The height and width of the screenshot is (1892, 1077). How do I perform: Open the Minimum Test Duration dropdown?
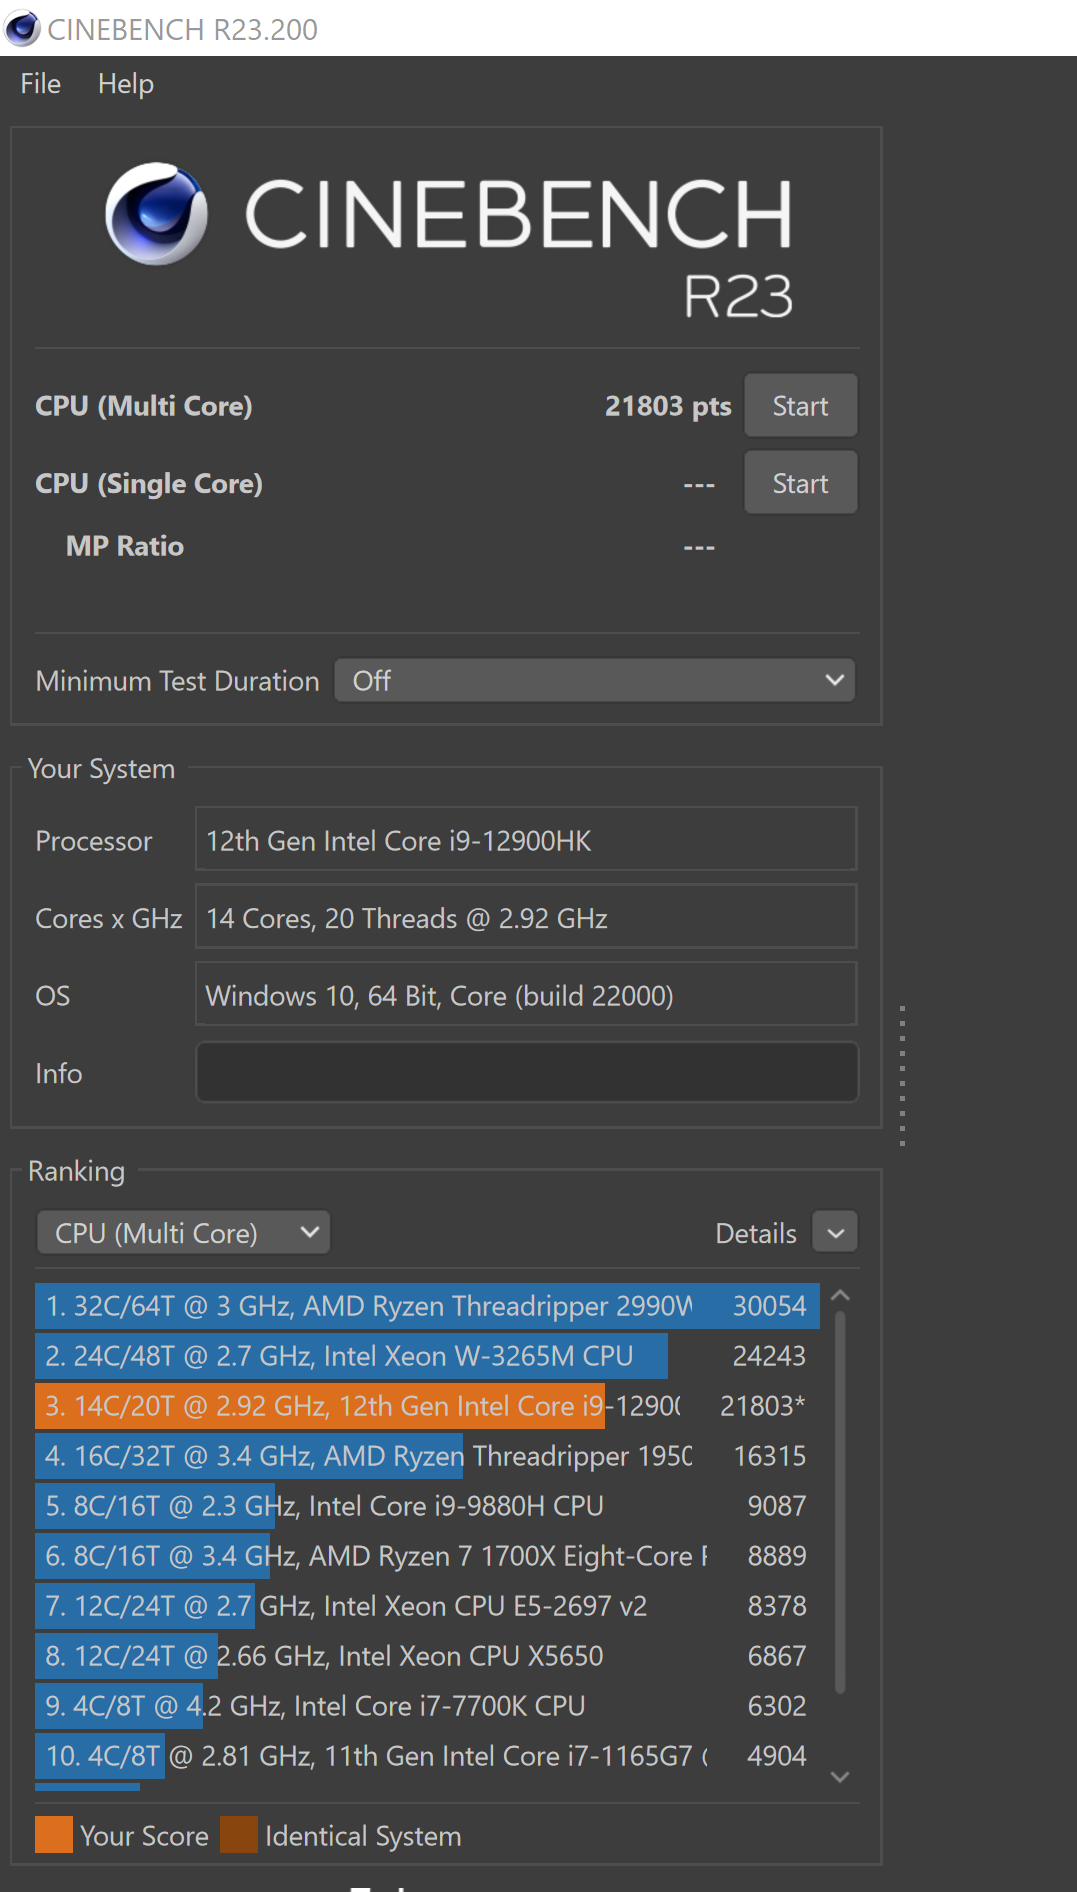594,681
